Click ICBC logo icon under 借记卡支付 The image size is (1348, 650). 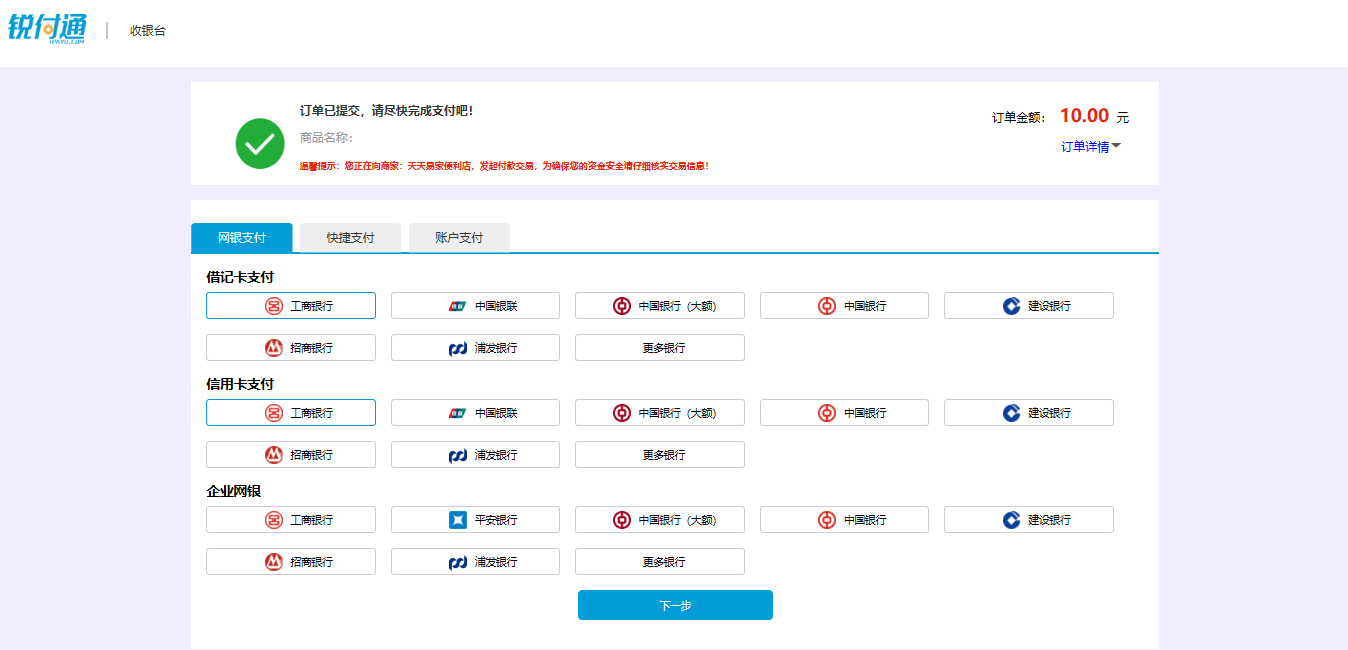(274, 306)
